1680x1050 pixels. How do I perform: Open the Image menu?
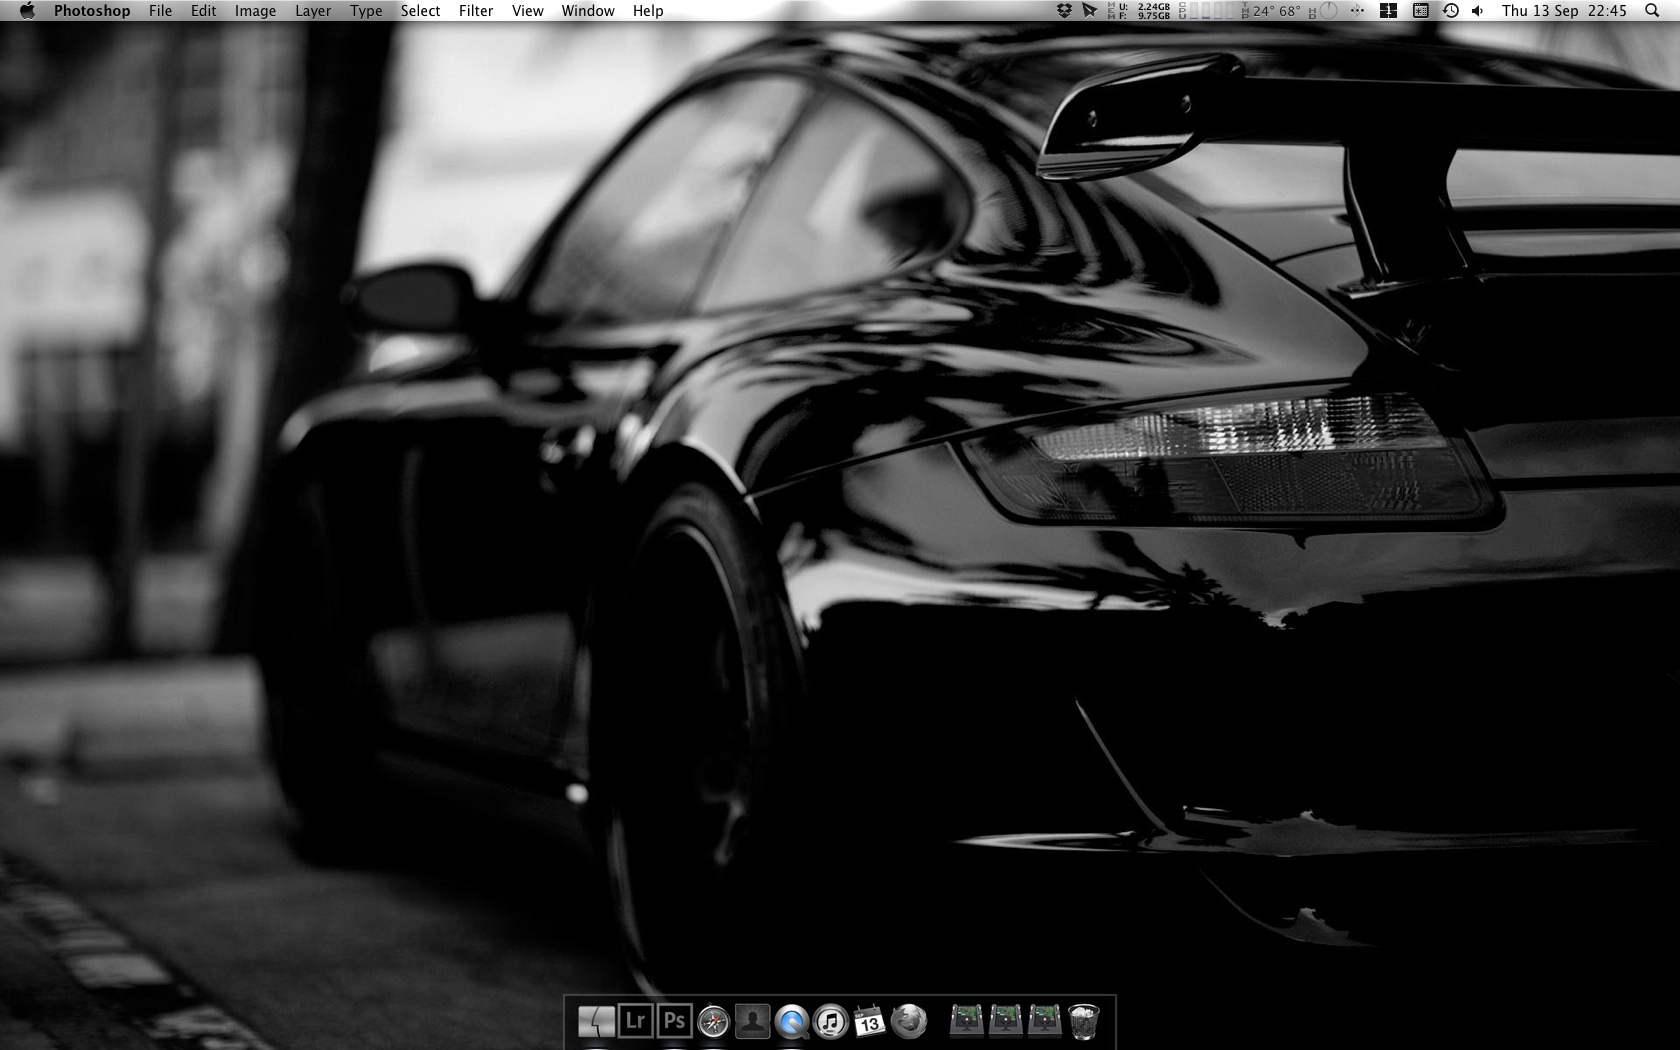point(255,11)
